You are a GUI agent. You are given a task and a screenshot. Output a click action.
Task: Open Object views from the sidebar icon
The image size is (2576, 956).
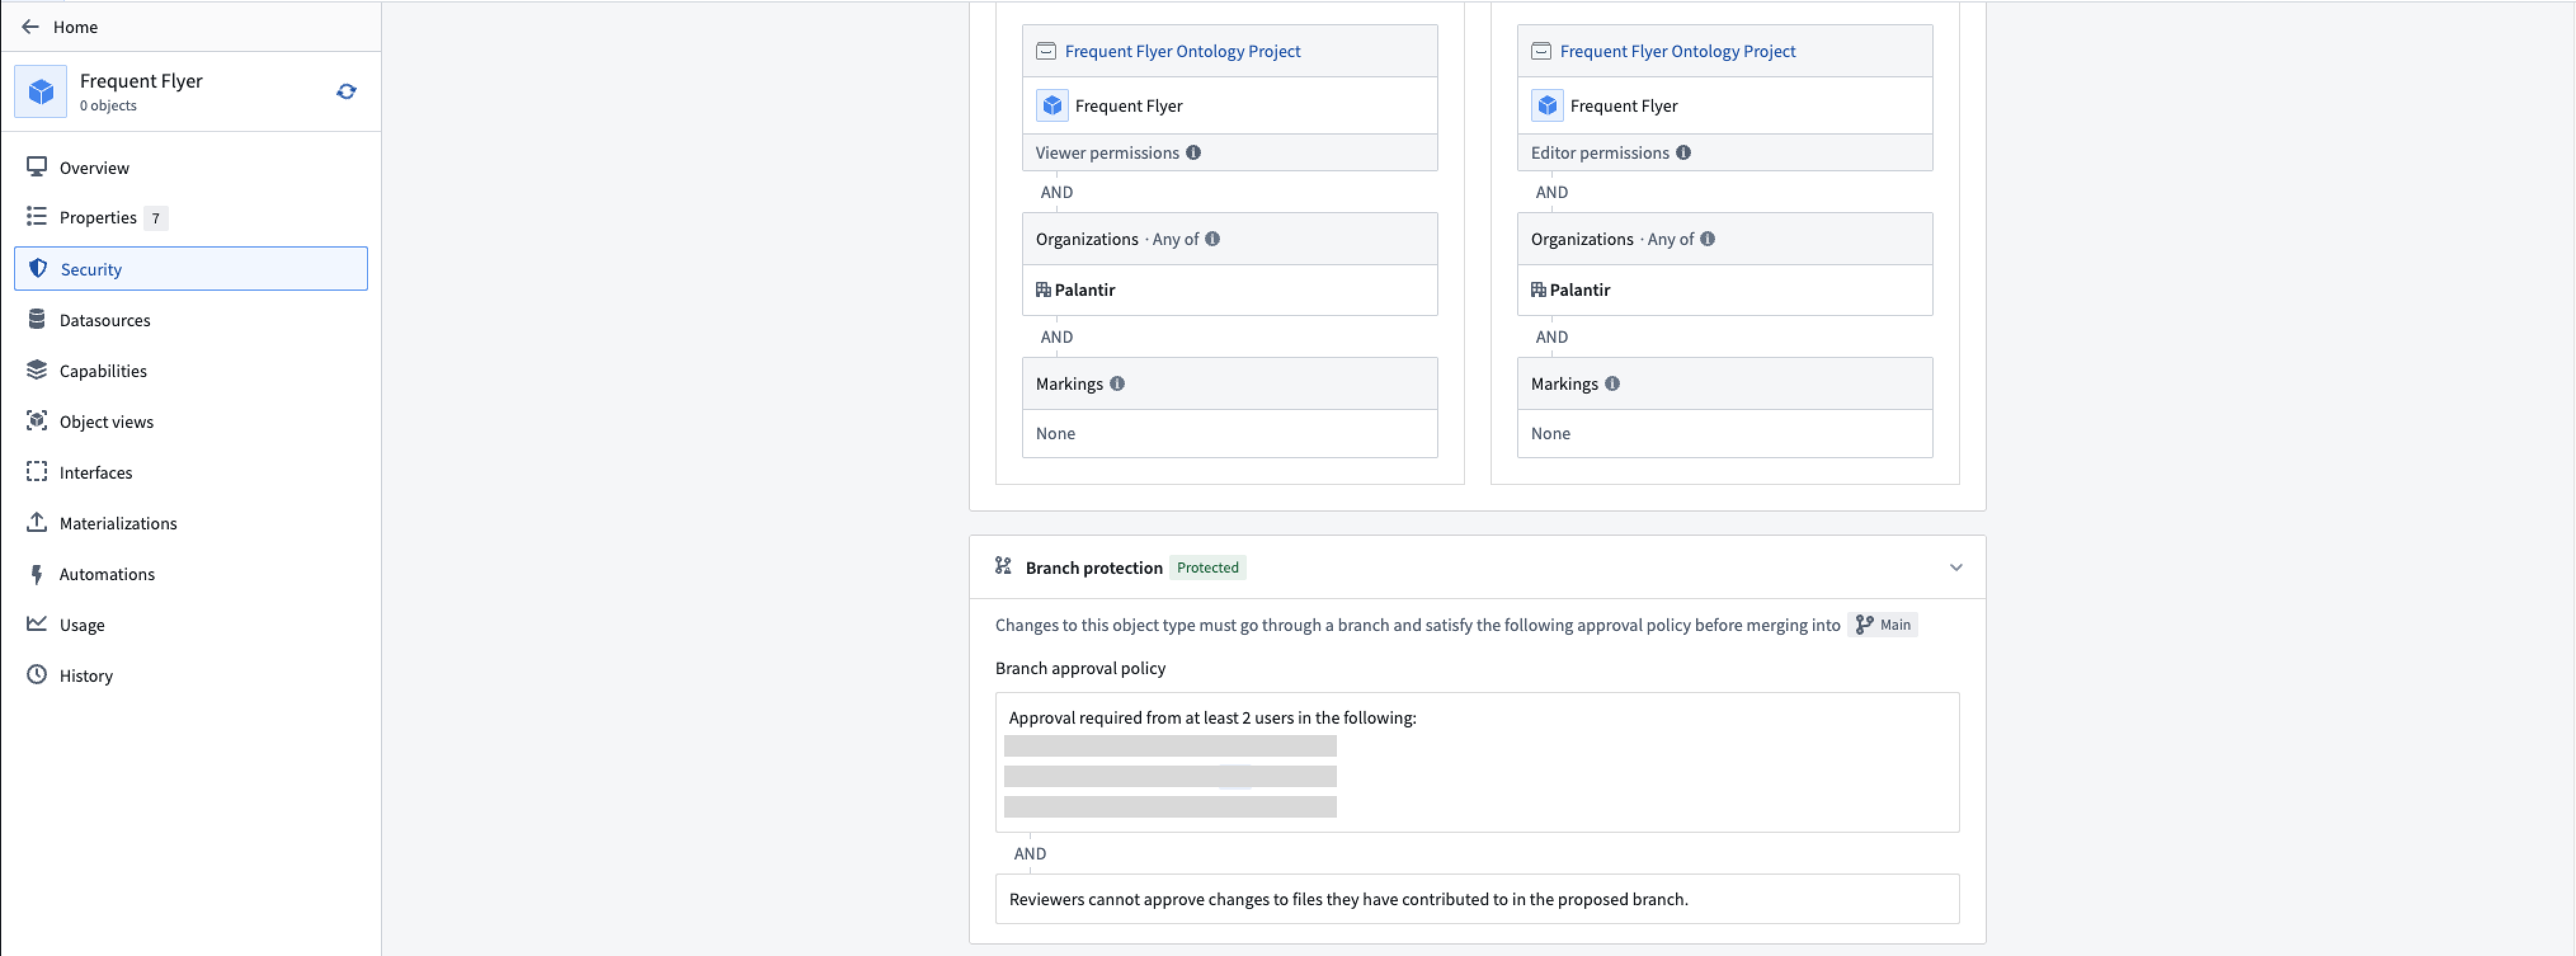pos(37,421)
